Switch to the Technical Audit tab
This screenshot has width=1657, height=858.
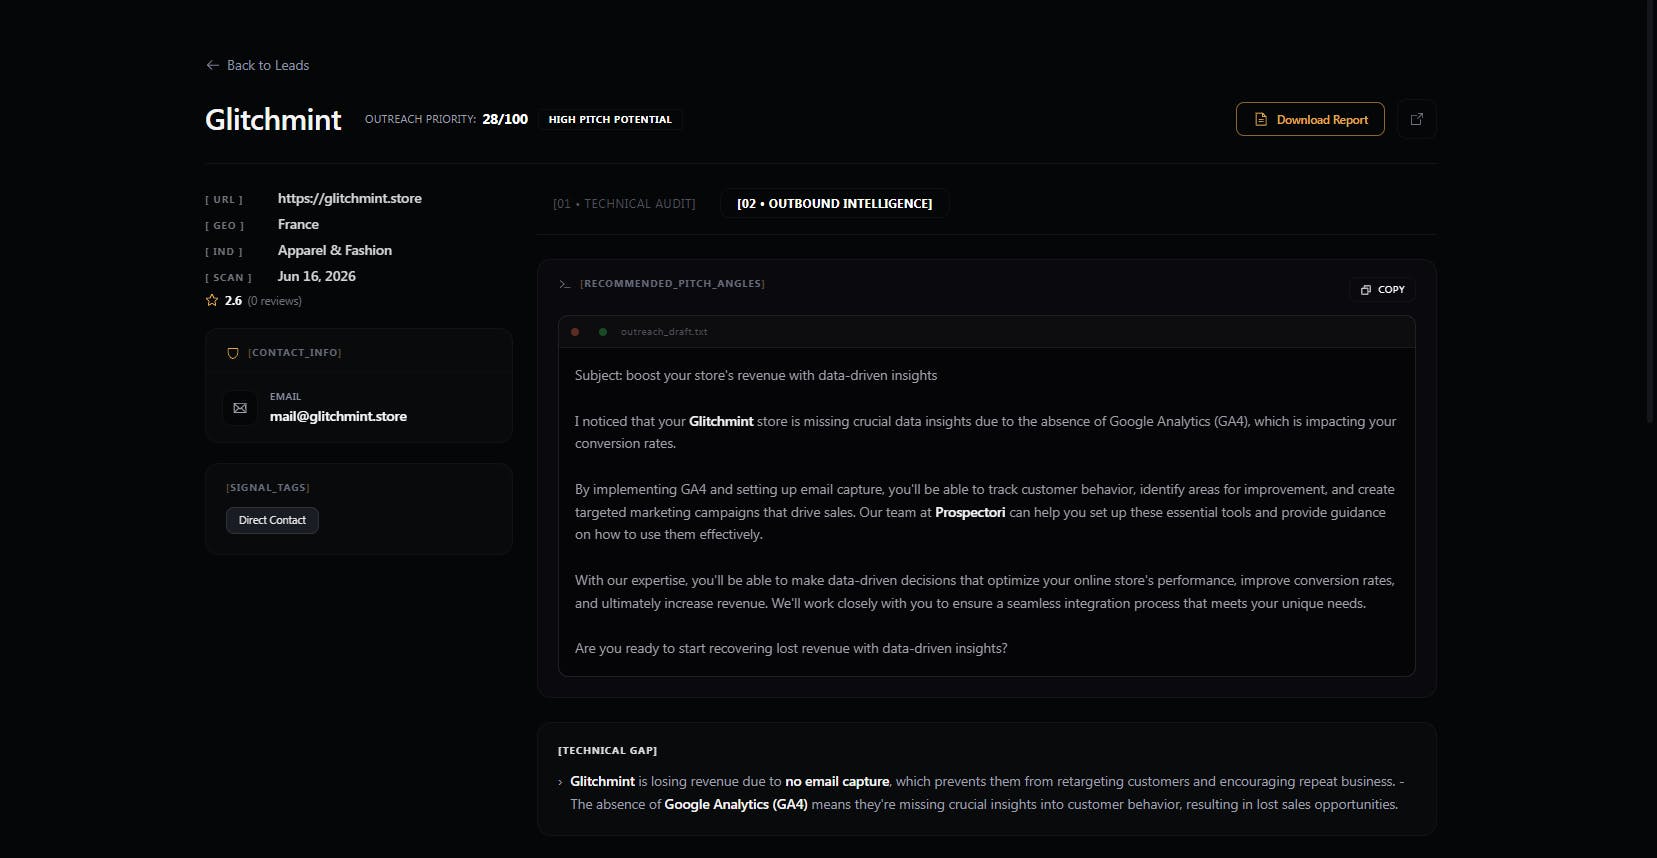624,204
